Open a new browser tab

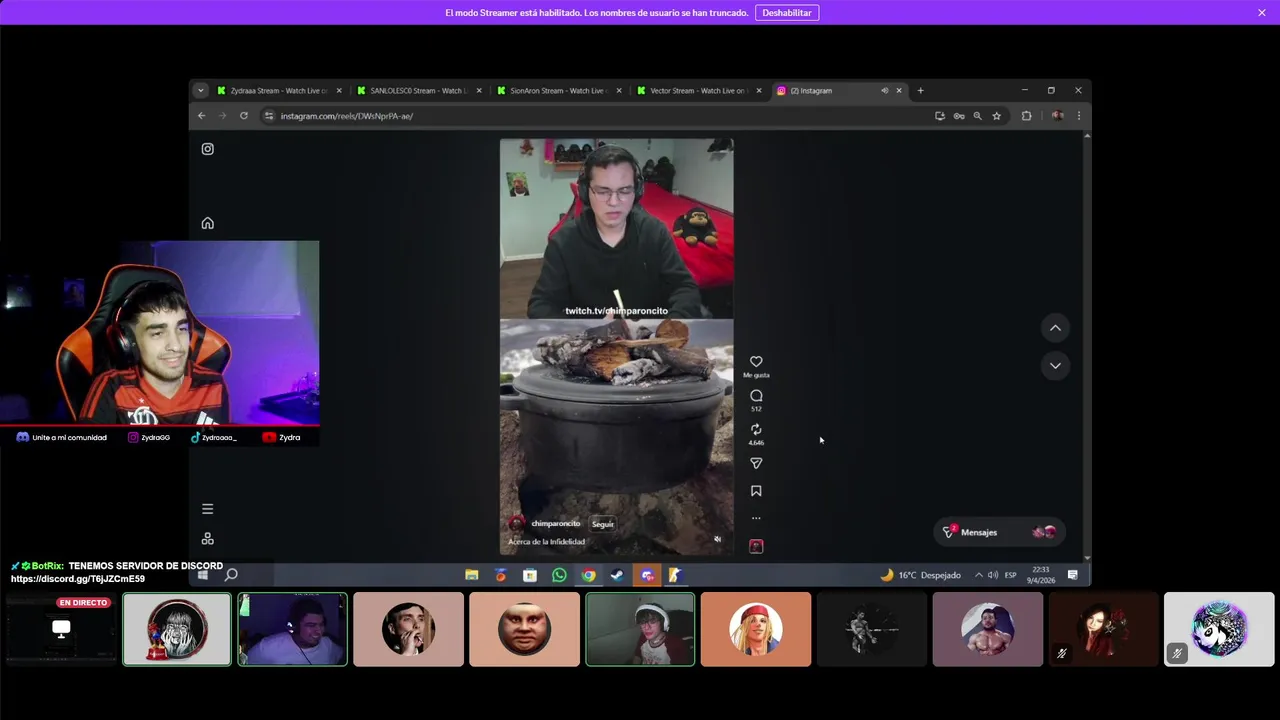point(921,91)
